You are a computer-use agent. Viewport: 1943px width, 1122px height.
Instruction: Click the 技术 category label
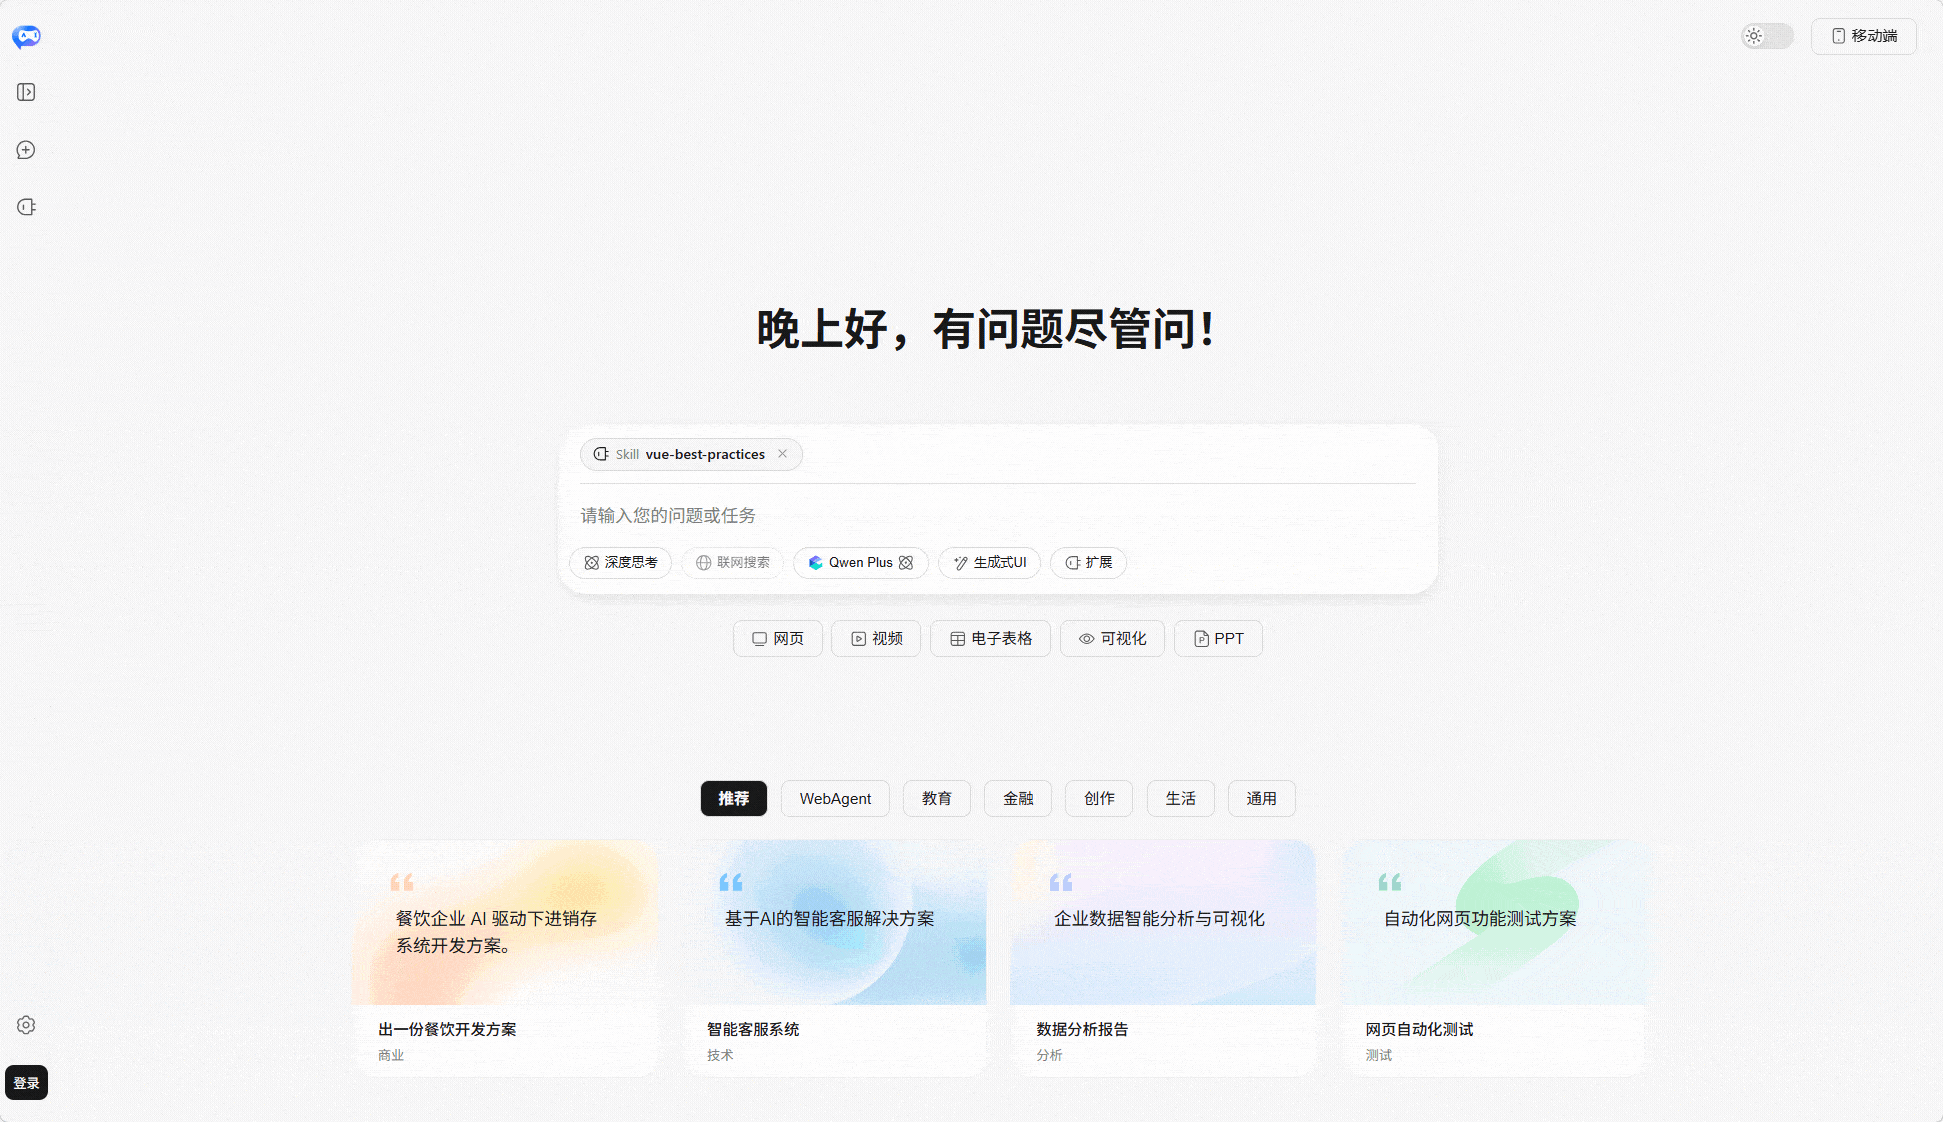pos(720,1055)
